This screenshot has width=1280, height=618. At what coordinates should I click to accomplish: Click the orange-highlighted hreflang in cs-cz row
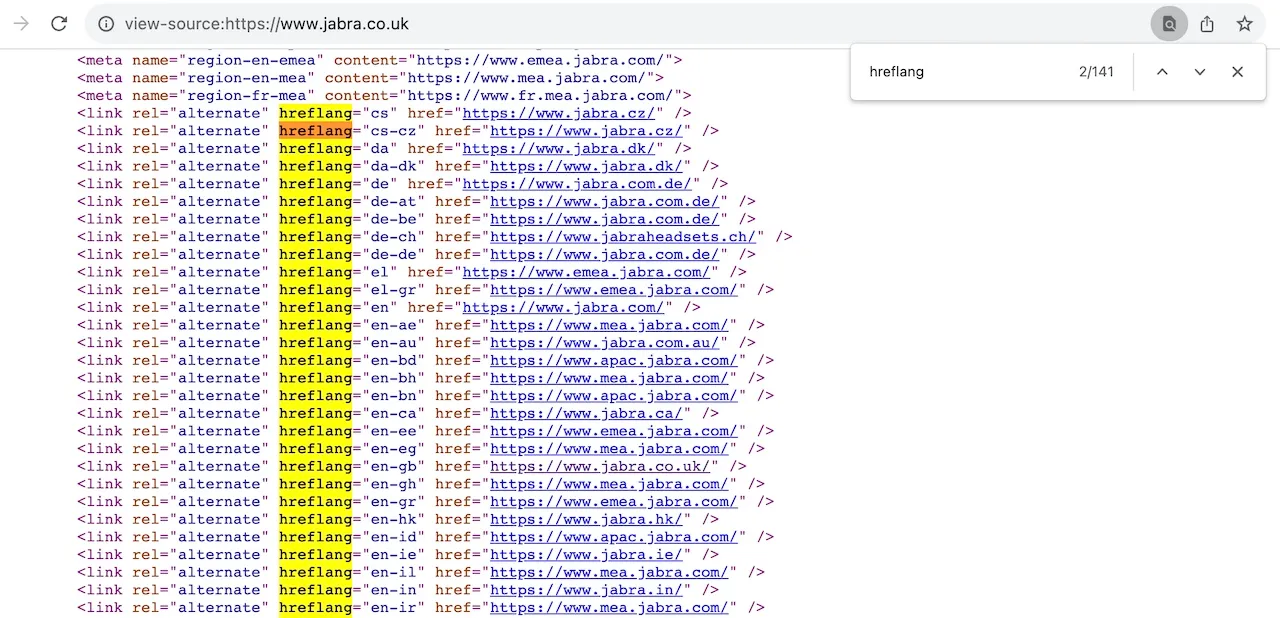[x=315, y=131]
